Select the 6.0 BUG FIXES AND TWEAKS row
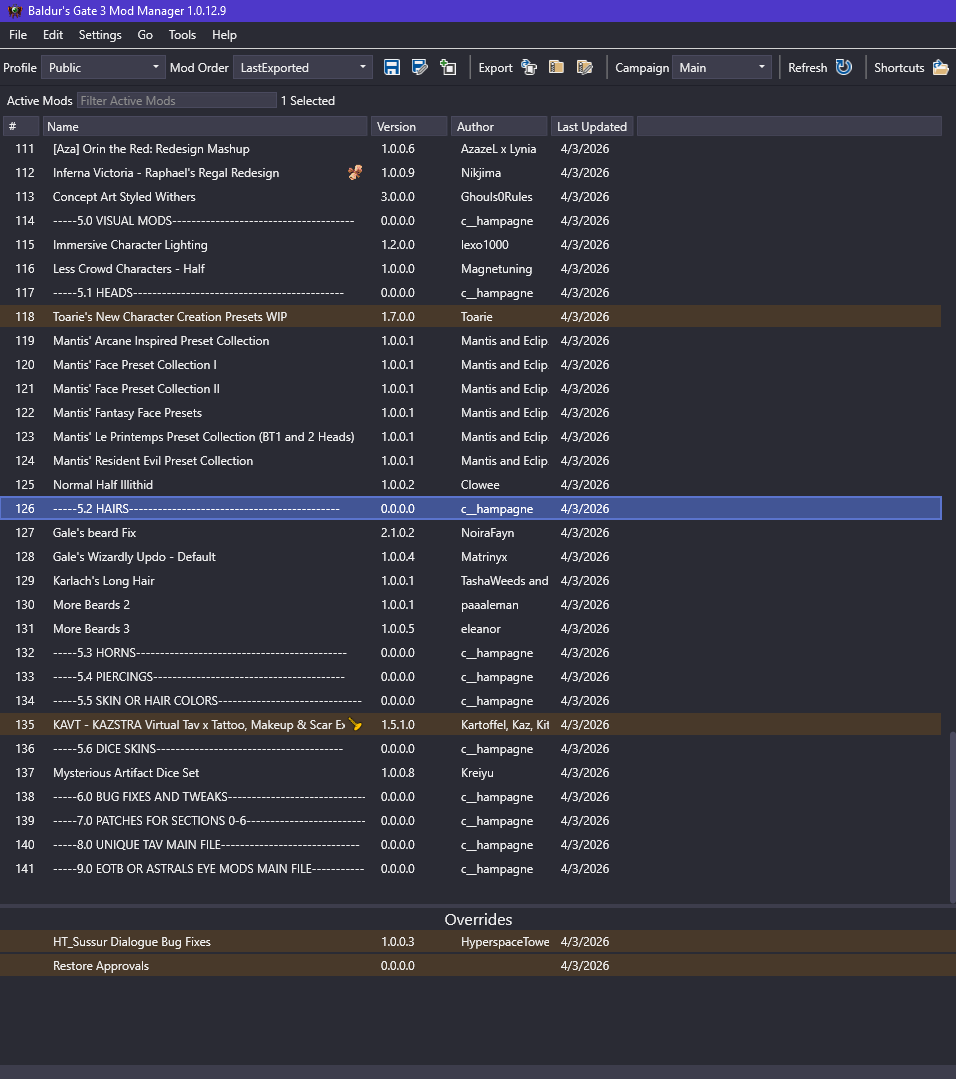 [471, 797]
